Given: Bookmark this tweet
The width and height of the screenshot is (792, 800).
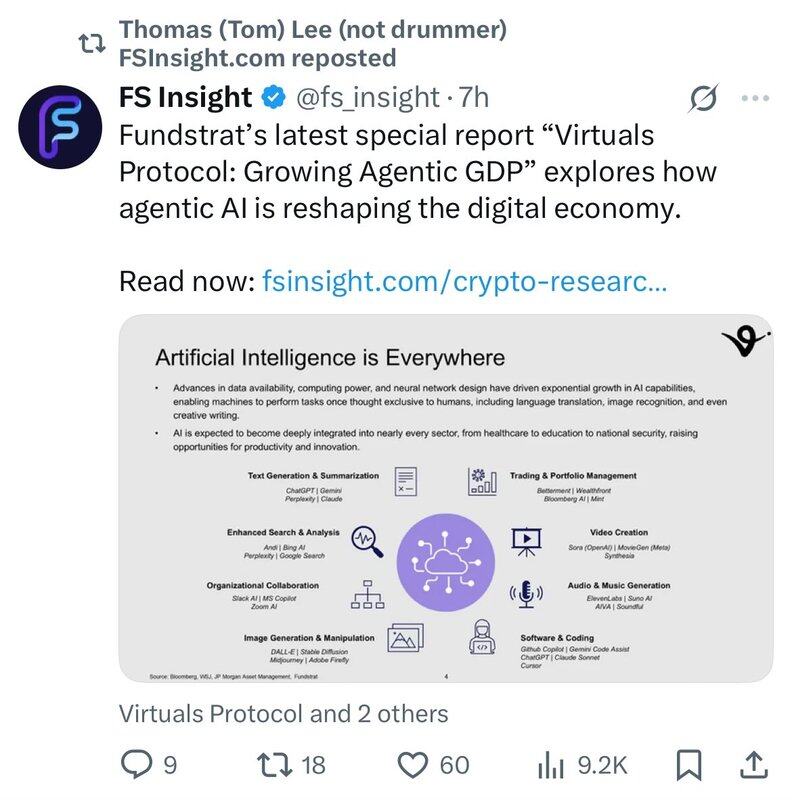Looking at the screenshot, I should point(688,765).
